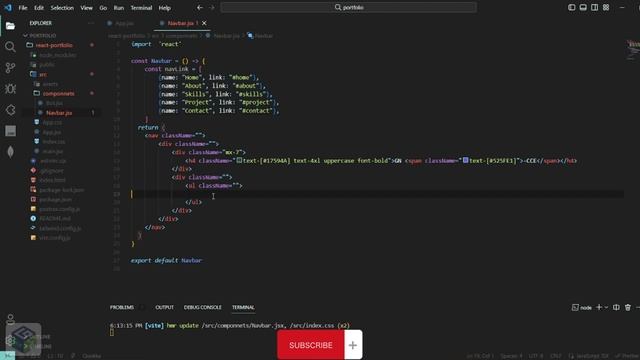Click the plus button beside SUBSCRIBE
Viewport: 640px width, 360px height.
click(x=353, y=345)
